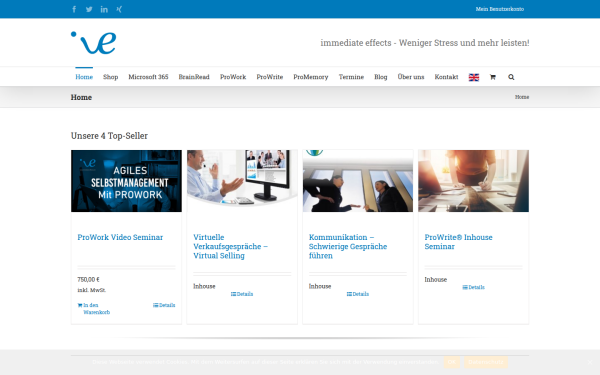Open the Shop menu item
The image size is (600, 375).
pyautogui.click(x=111, y=77)
